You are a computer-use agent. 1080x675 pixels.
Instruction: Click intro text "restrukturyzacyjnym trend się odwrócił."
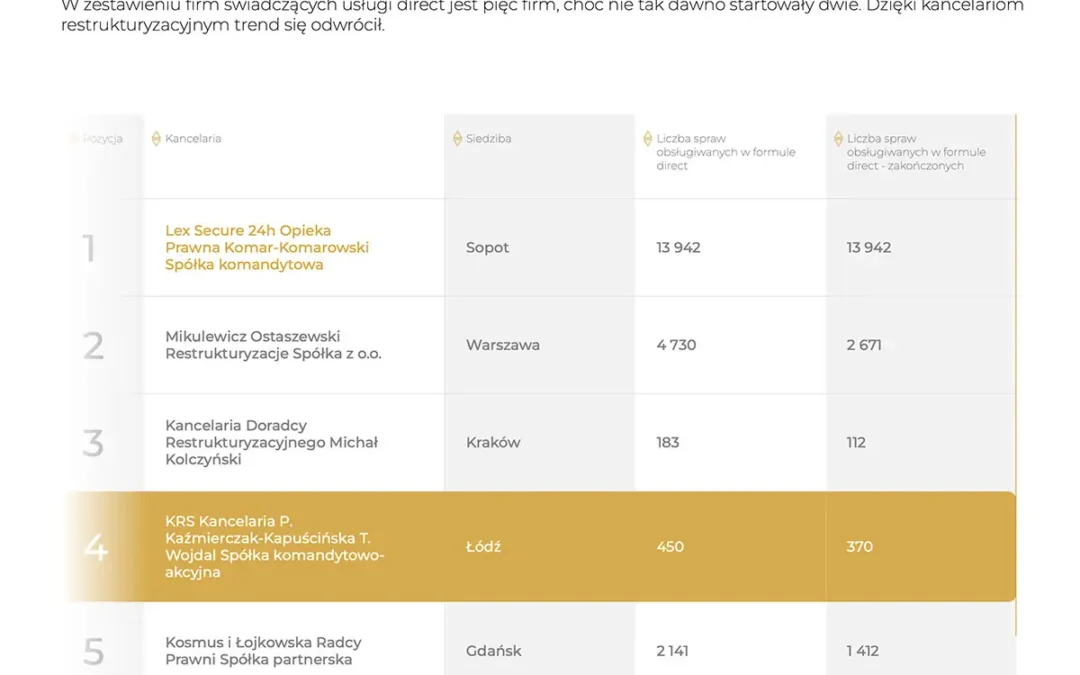click(222, 25)
